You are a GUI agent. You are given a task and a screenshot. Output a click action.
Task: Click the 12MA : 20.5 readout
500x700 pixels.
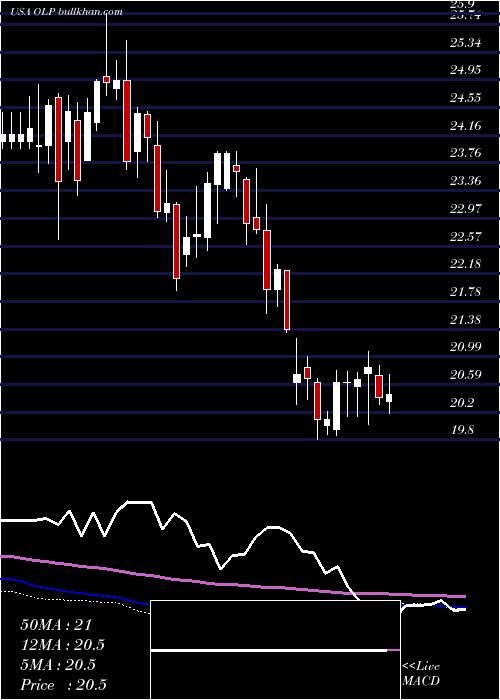coord(62,645)
